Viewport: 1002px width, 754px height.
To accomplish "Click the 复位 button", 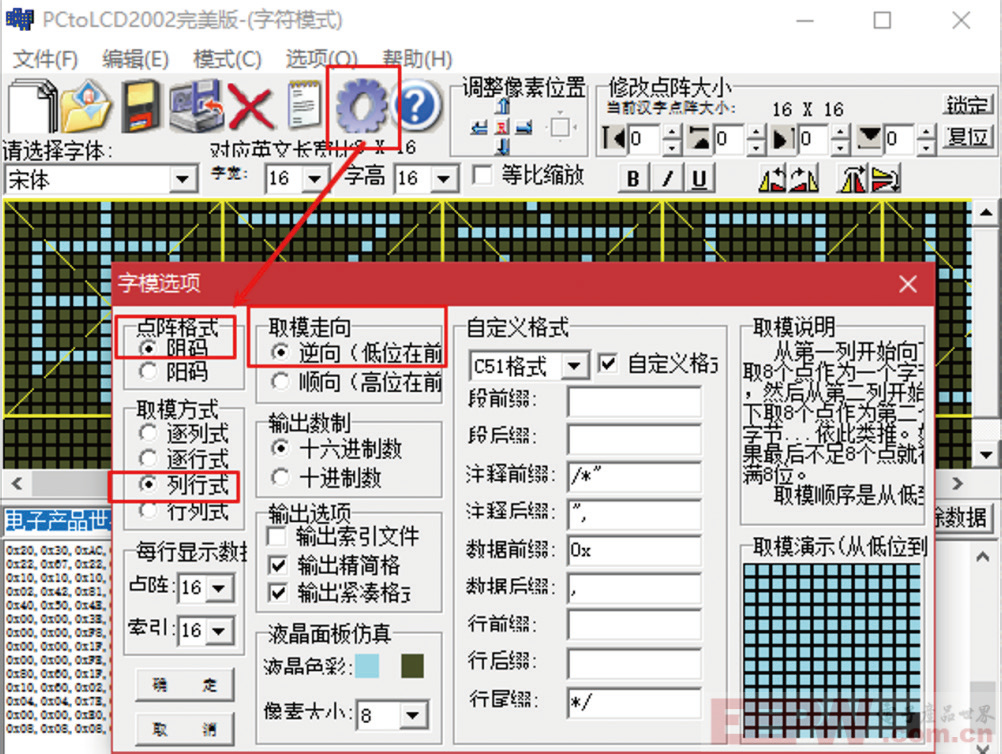I will pos(968,137).
